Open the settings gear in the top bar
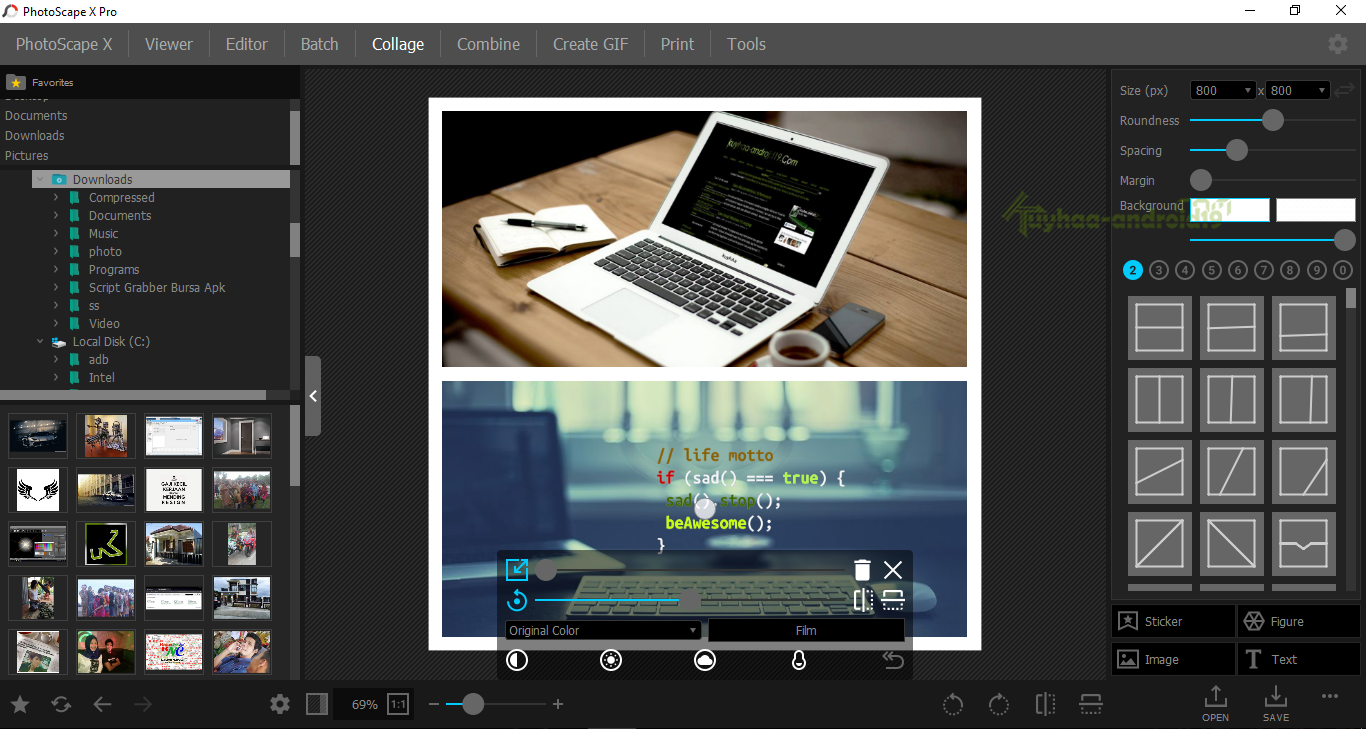This screenshot has height=729, width=1366. 1337,44
